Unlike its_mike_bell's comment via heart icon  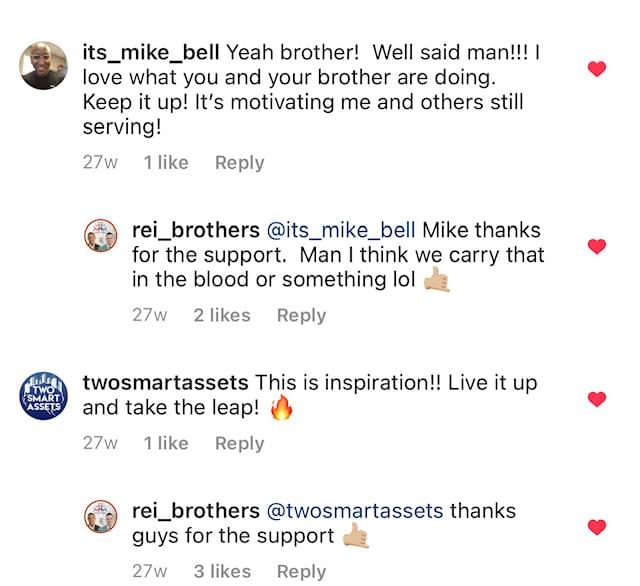[x=597, y=69]
